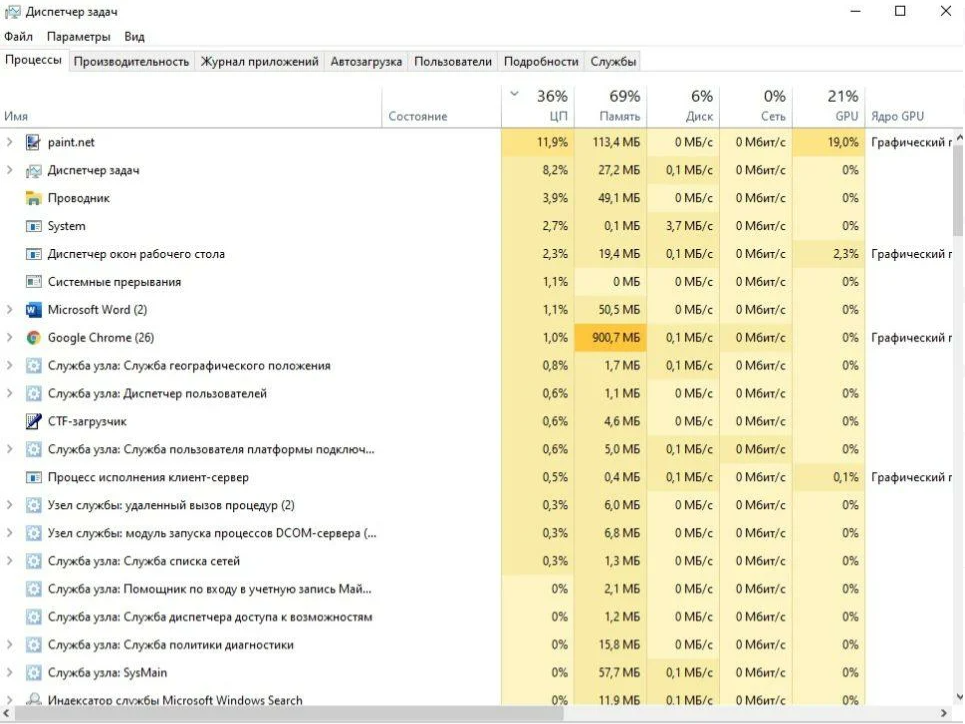
Task: Switch to the Производительность tab
Action: point(131,62)
